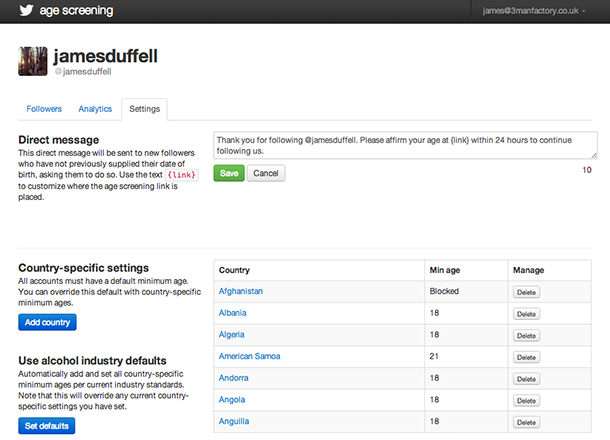Click the Twitter bird logo icon

tap(21, 12)
